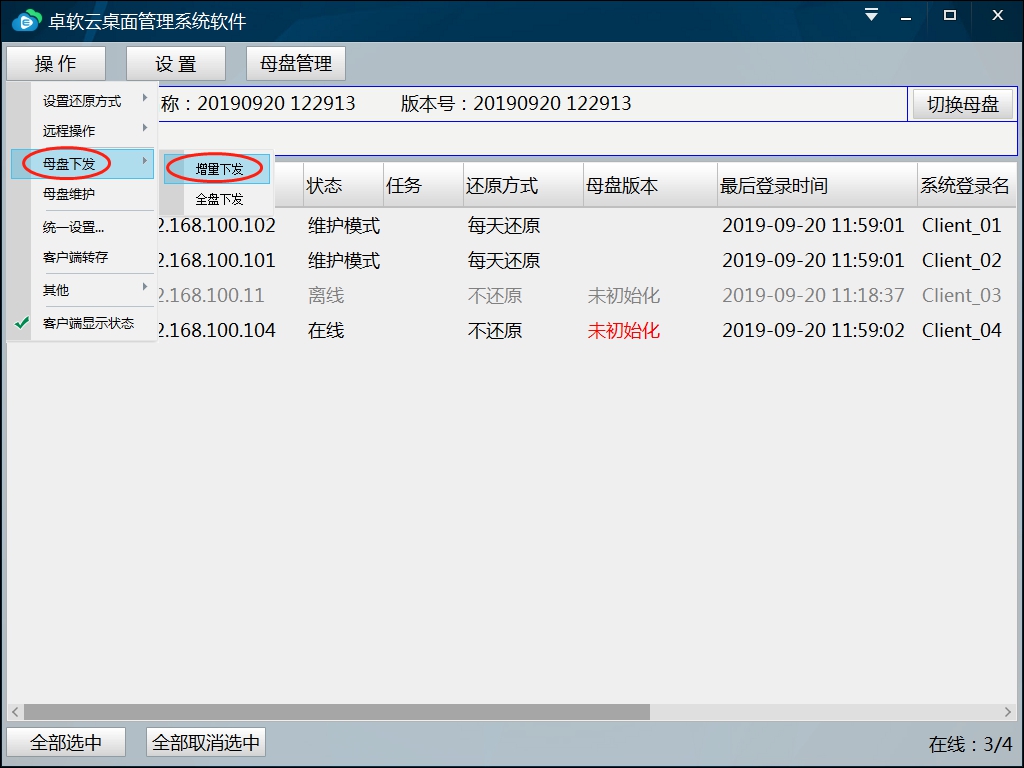Maximize the window using the title bar
Screen dimensions: 1024x768
[x=950, y=15]
